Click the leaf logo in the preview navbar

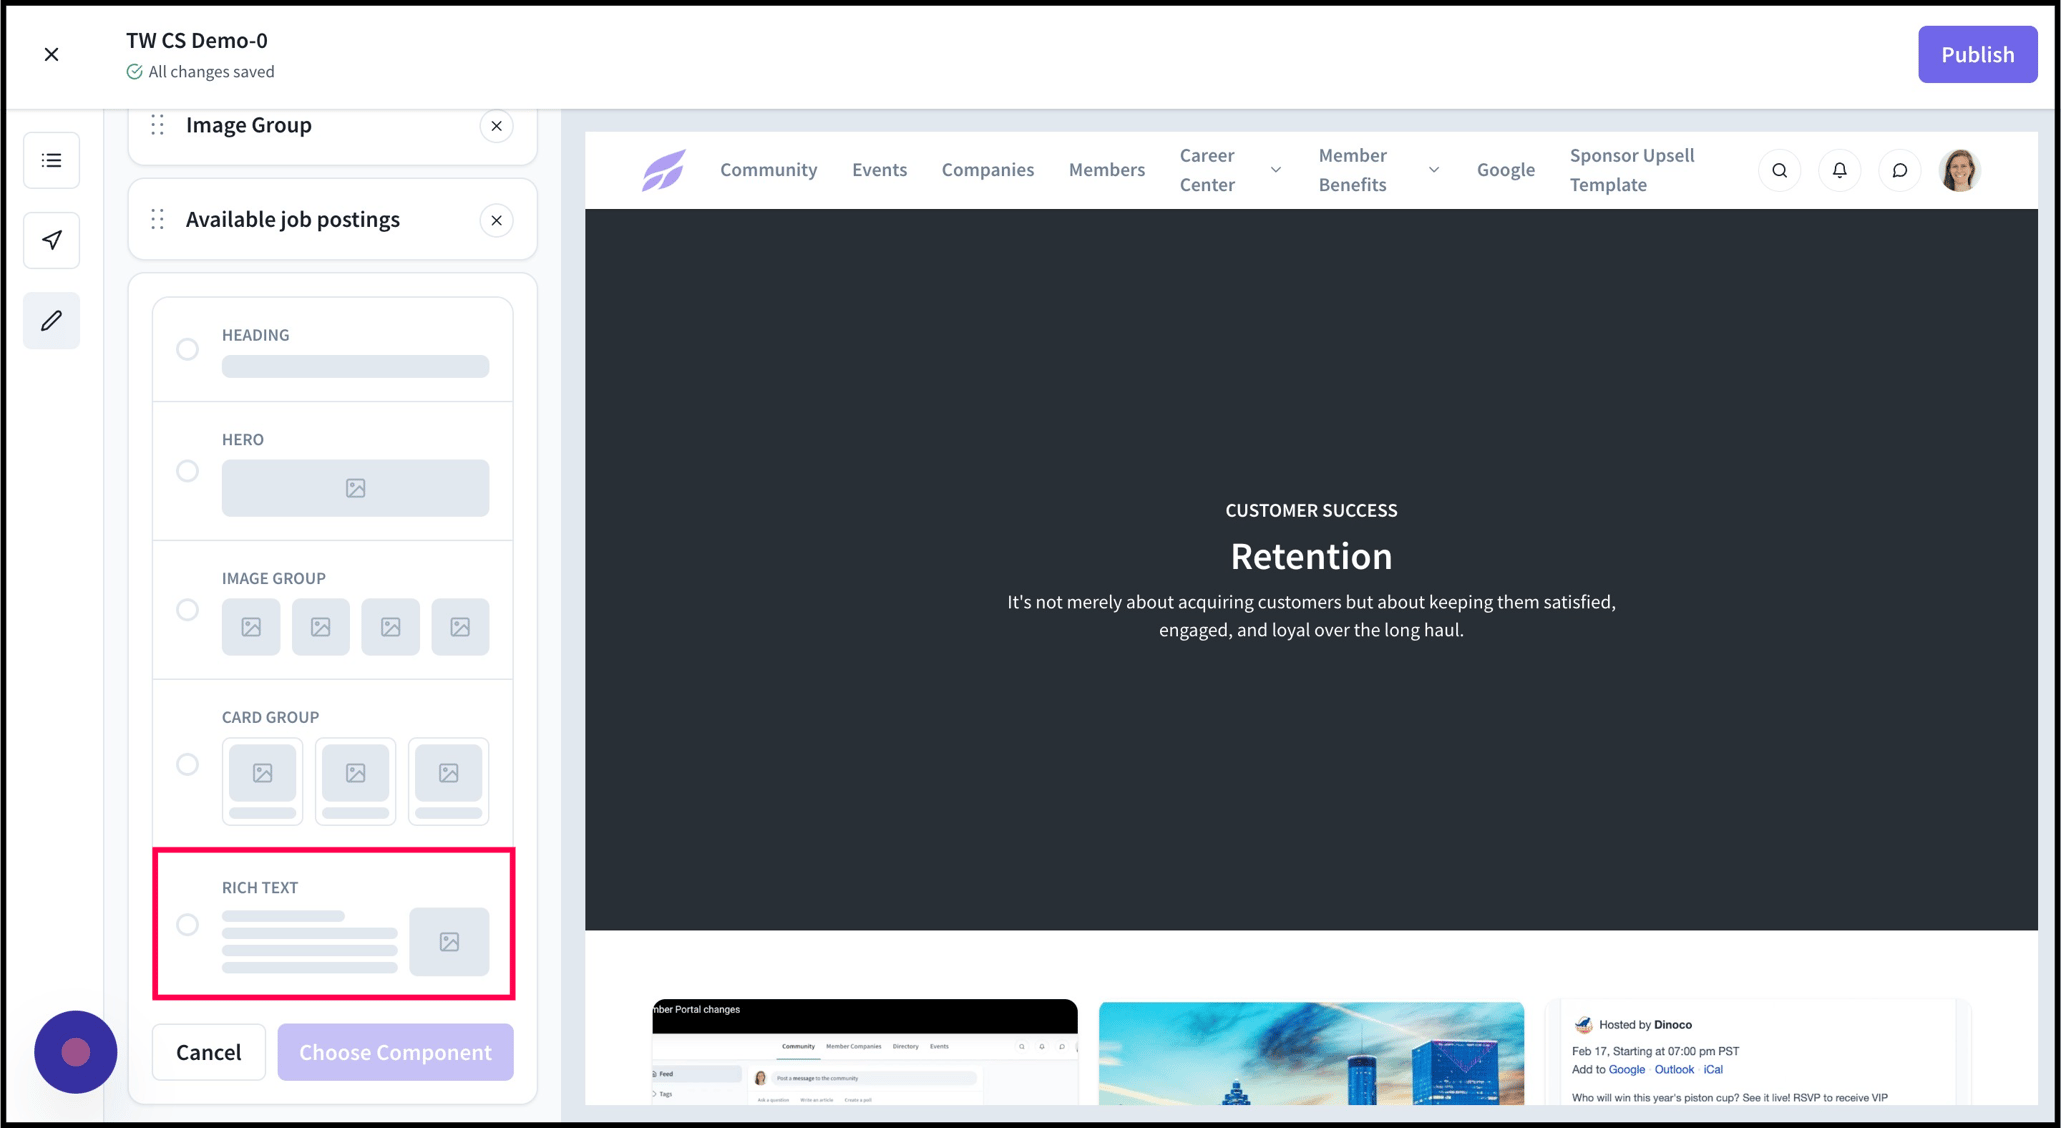664,170
